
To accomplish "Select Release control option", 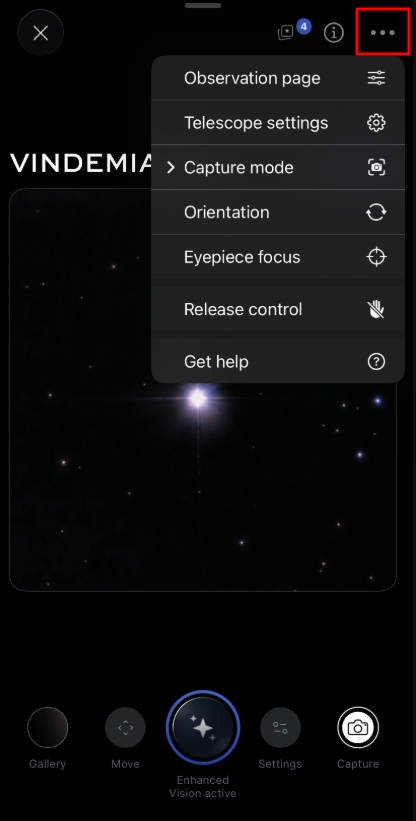I will 278,309.
